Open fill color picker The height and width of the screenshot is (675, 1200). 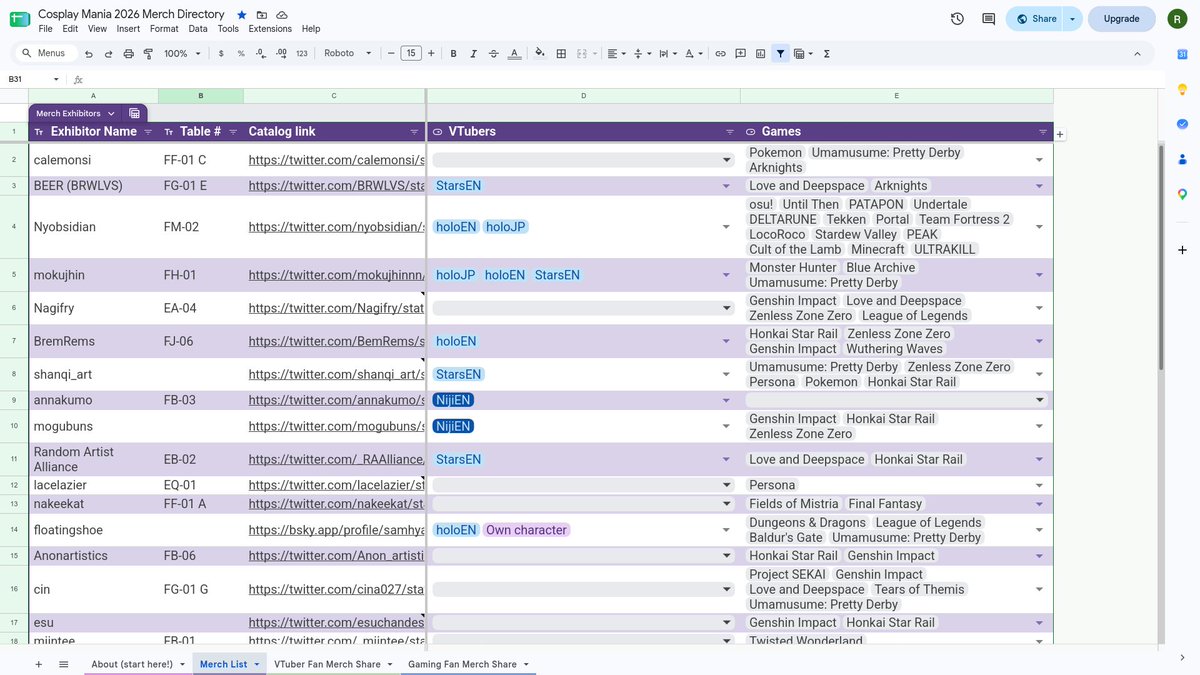click(540, 53)
